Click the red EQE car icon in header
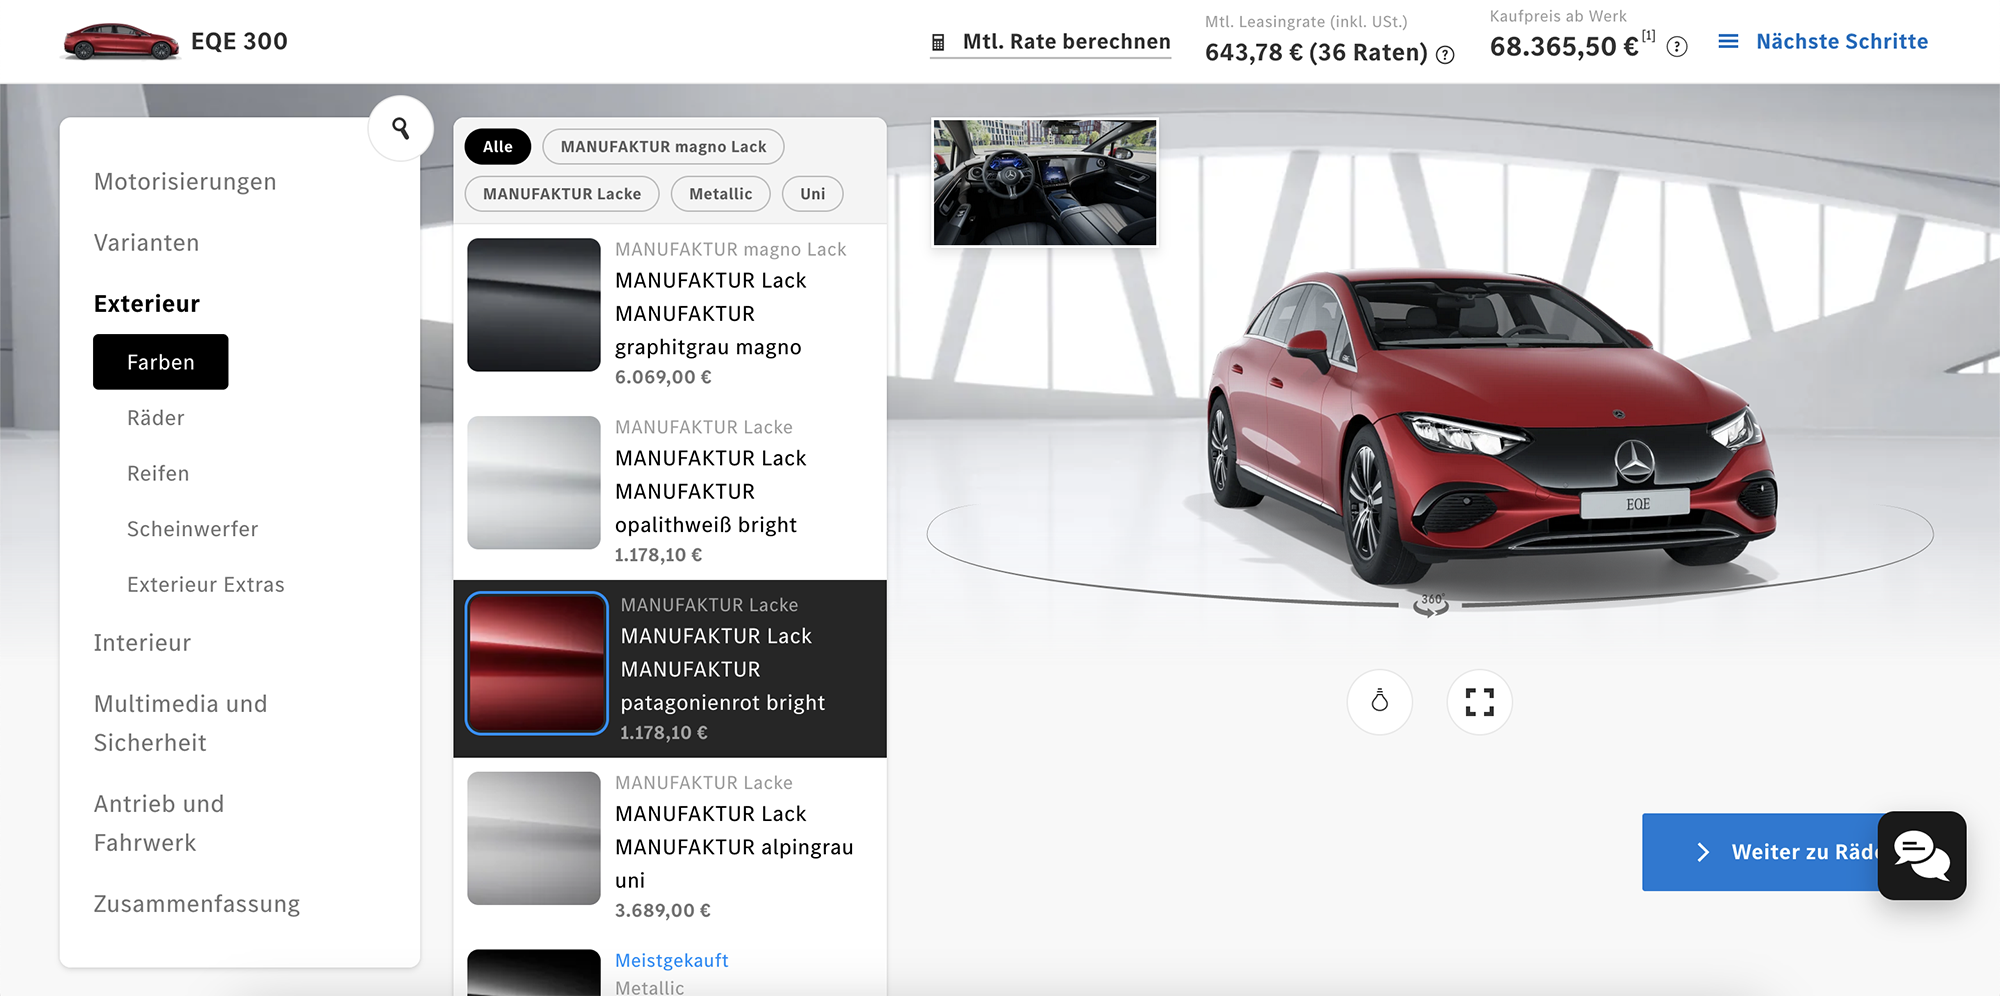This screenshot has height=996, width=2000. (x=120, y=42)
